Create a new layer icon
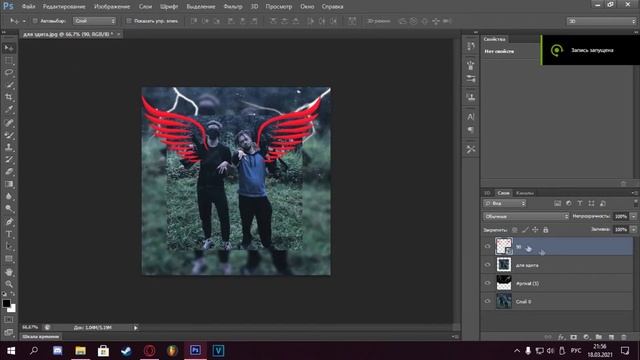 point(611,337)
